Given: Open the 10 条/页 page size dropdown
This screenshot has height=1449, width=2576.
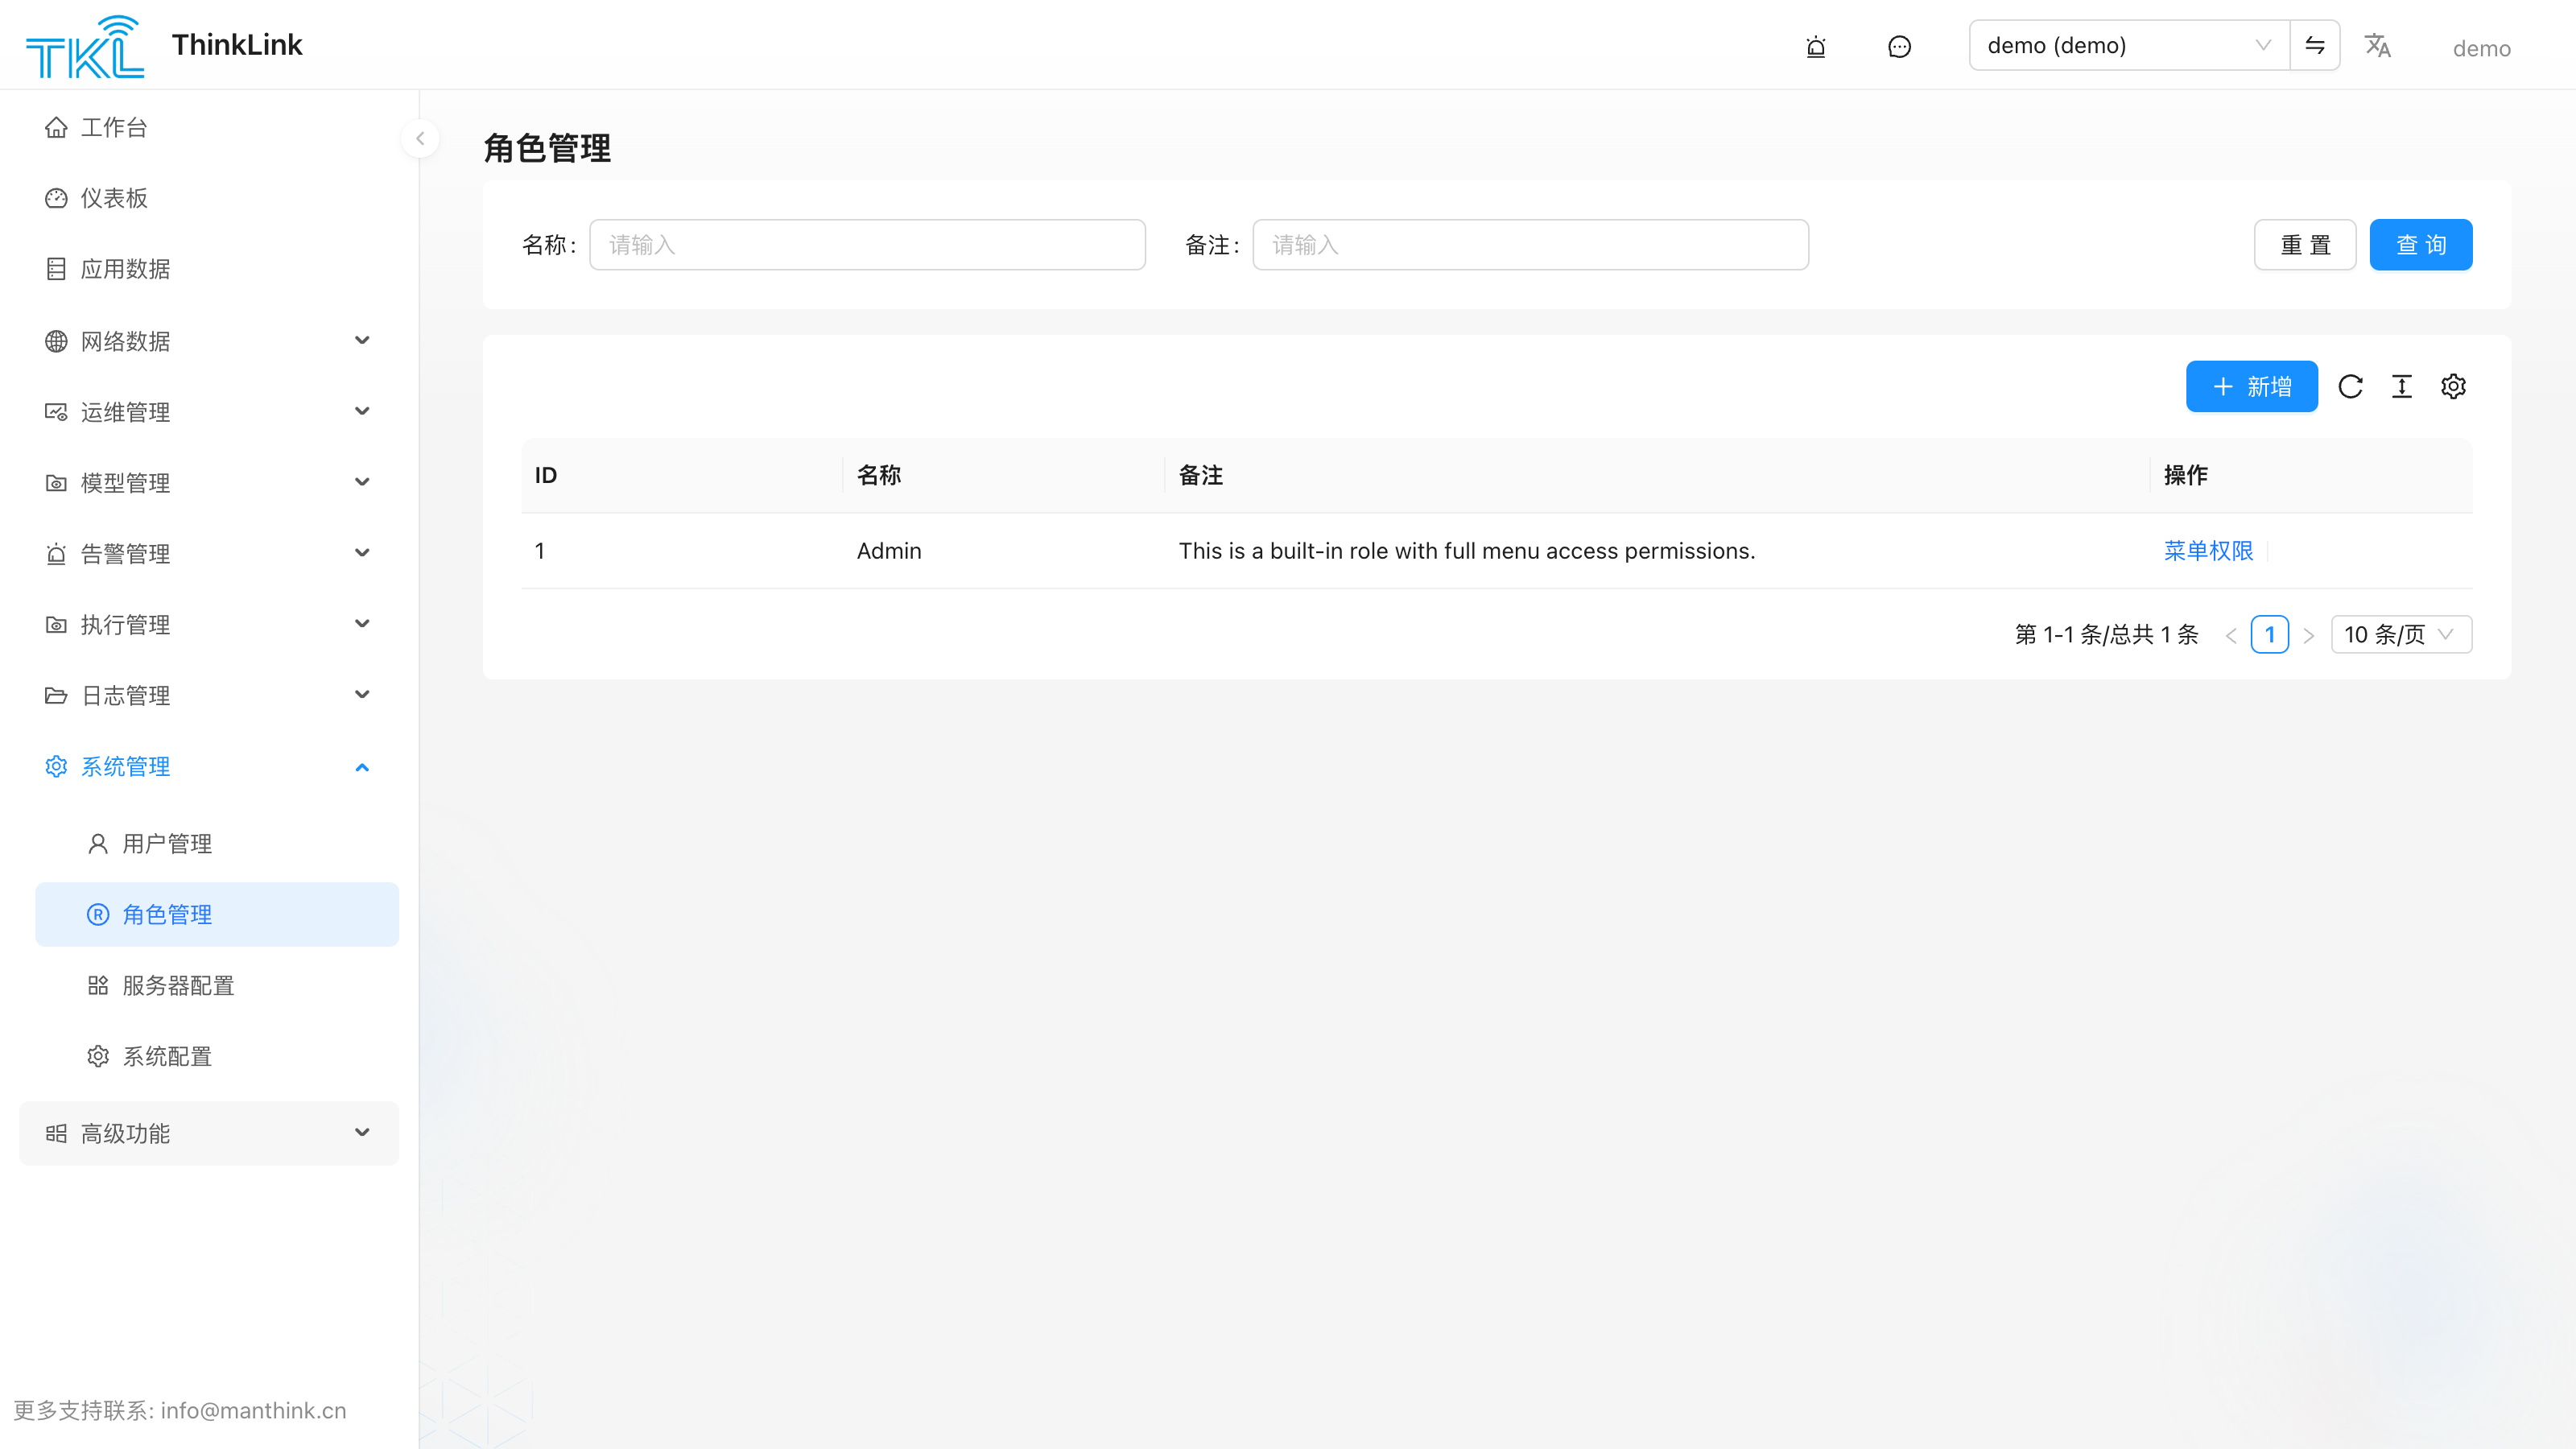Looking at the screenshot, I should tap(2401, 634).
